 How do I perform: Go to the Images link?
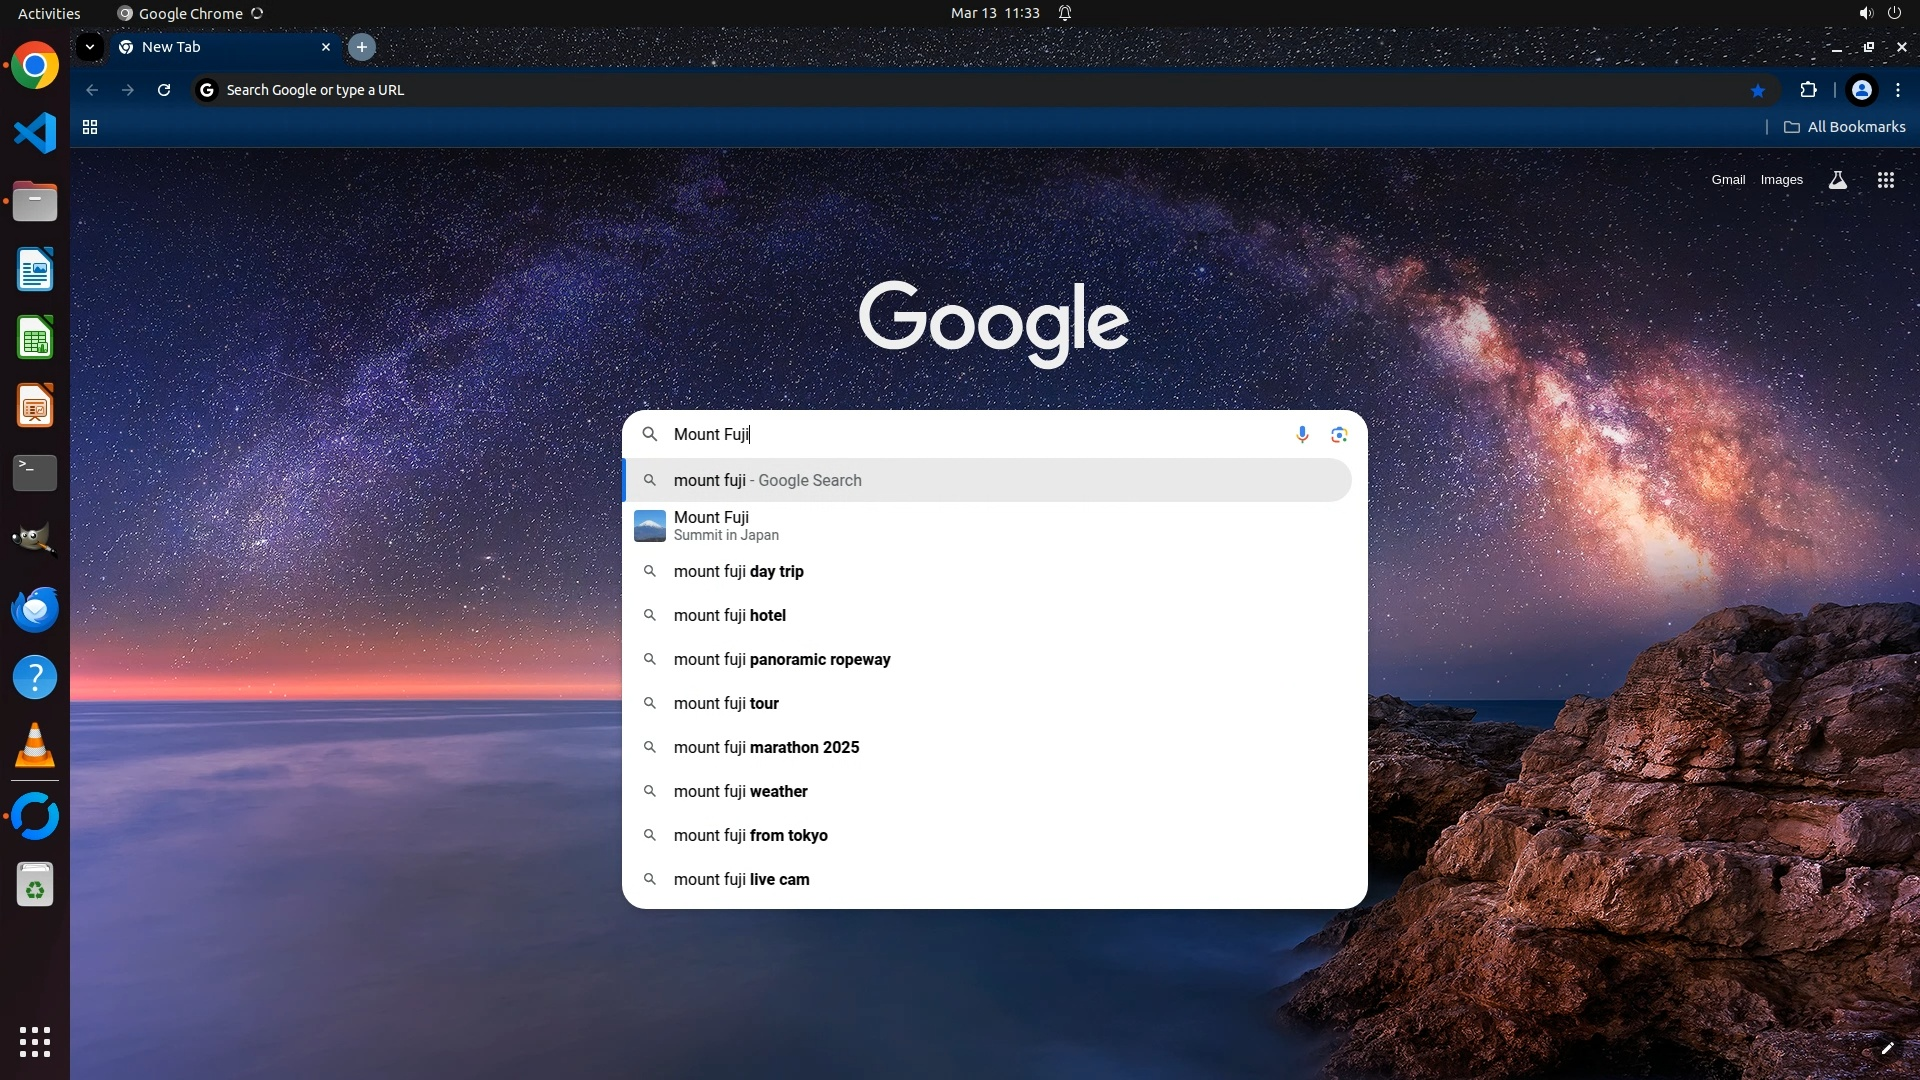pos(1781,180)
